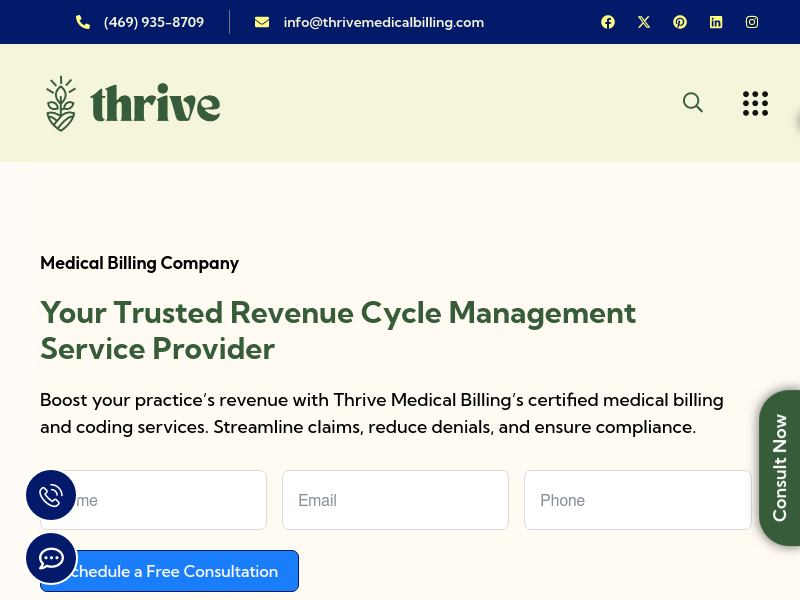
Task: Click the Consult Now side tab
Action: pos(780,468)
